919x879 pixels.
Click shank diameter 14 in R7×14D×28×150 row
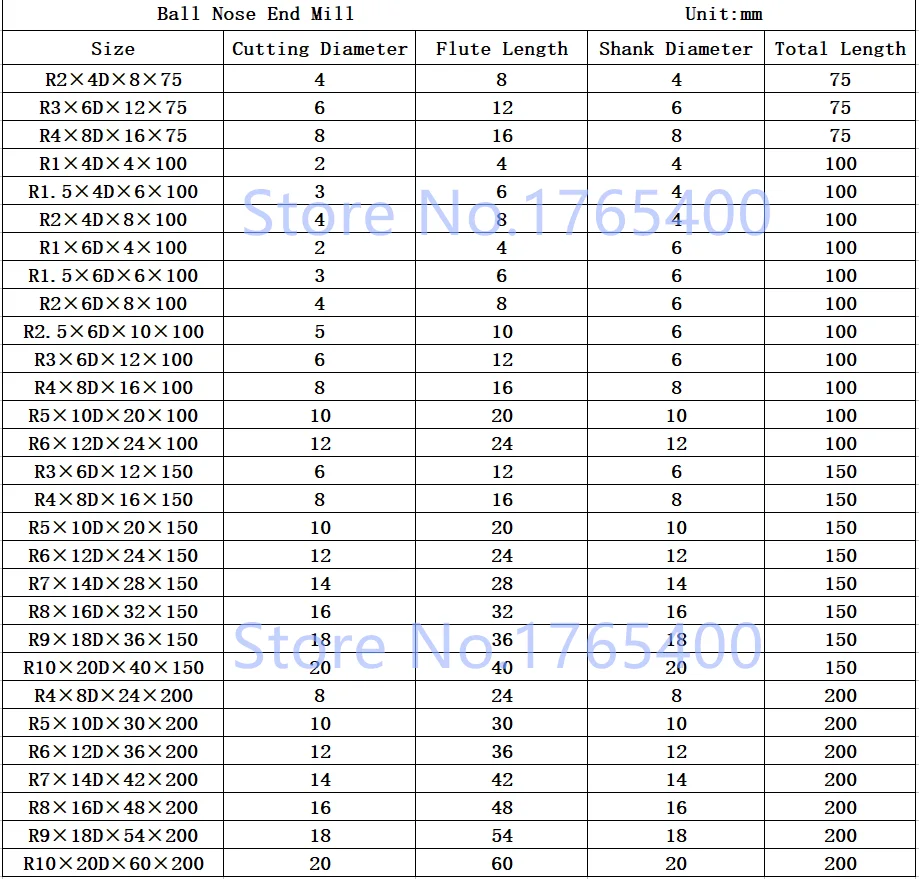pos(676,584)
